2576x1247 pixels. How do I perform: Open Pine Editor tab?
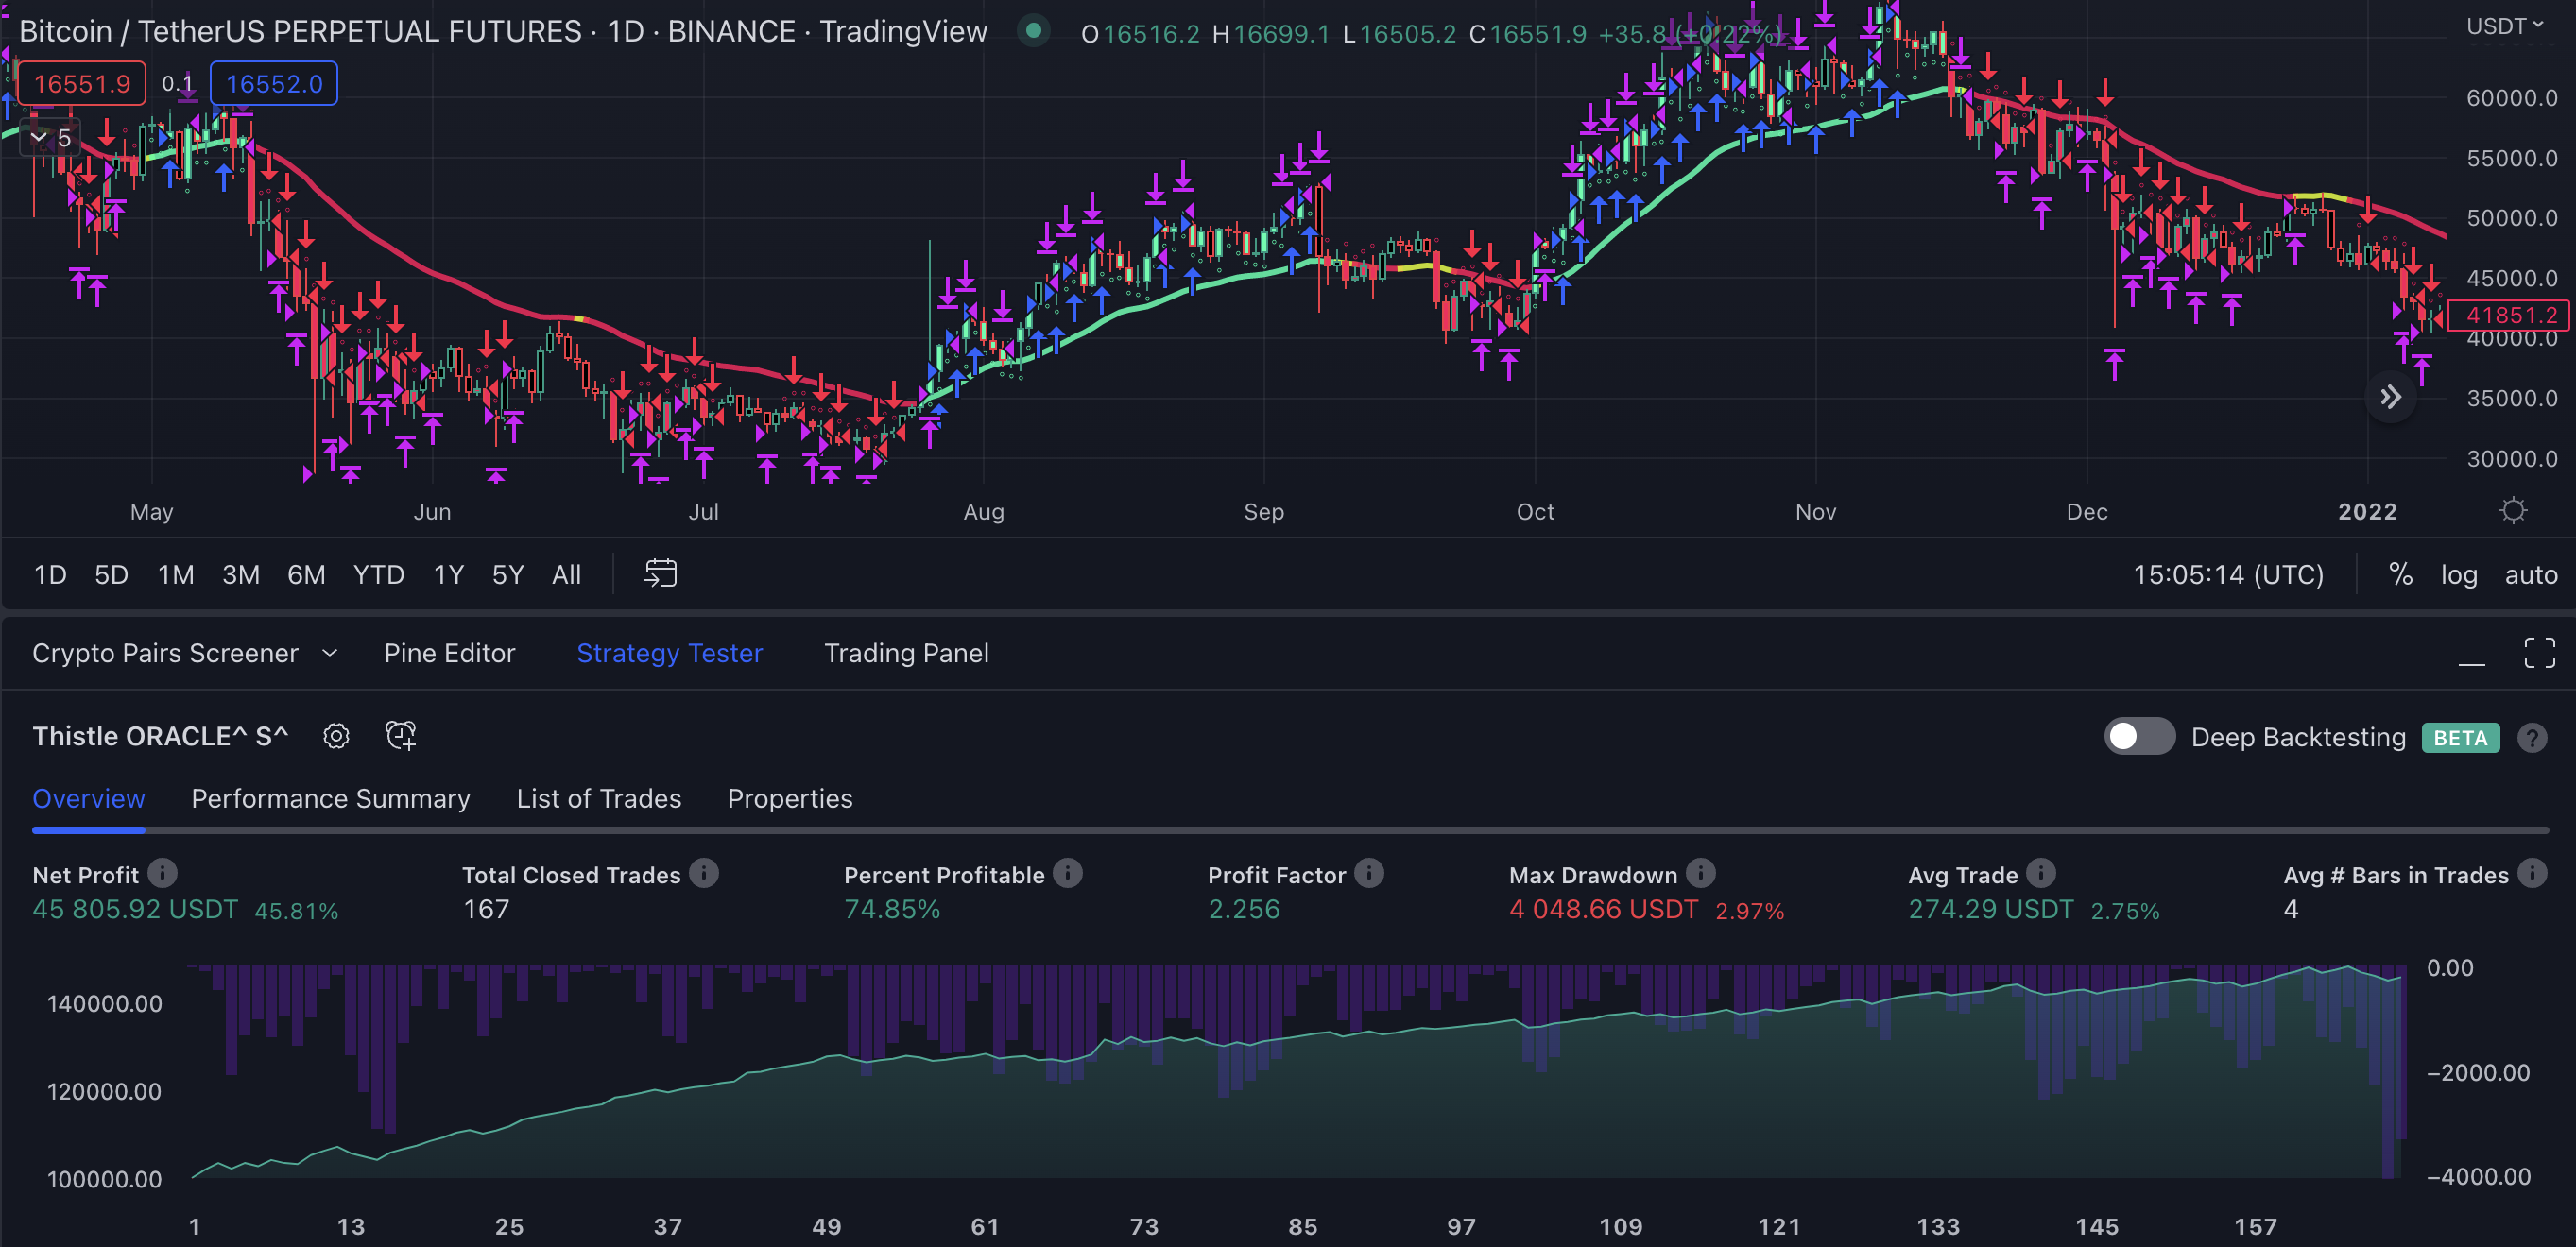[449, 653]
